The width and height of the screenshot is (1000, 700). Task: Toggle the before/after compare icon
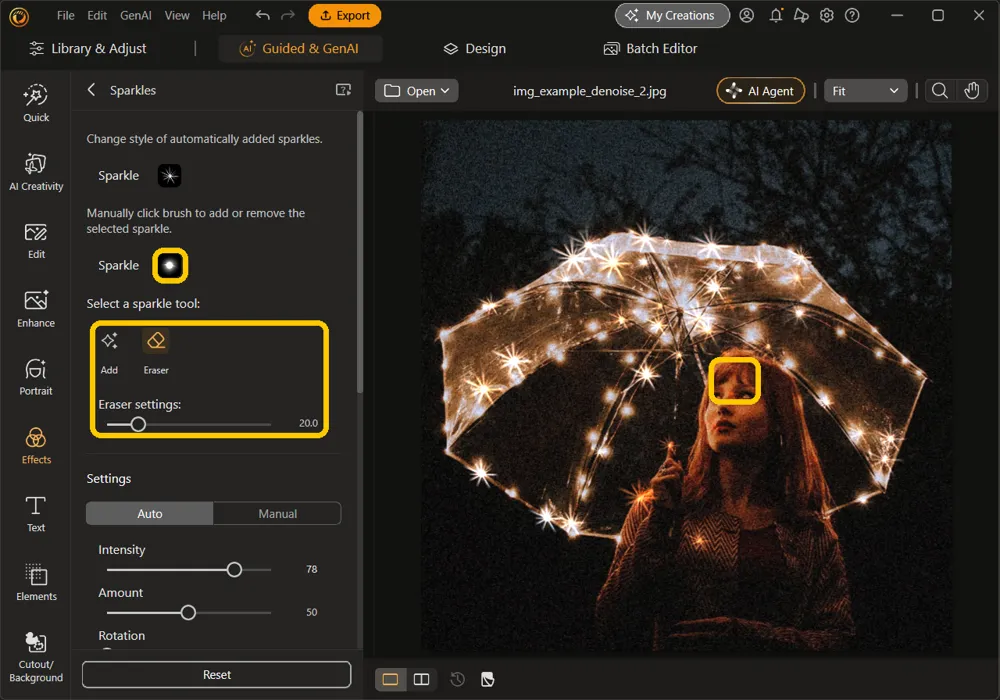coord(487,679)
